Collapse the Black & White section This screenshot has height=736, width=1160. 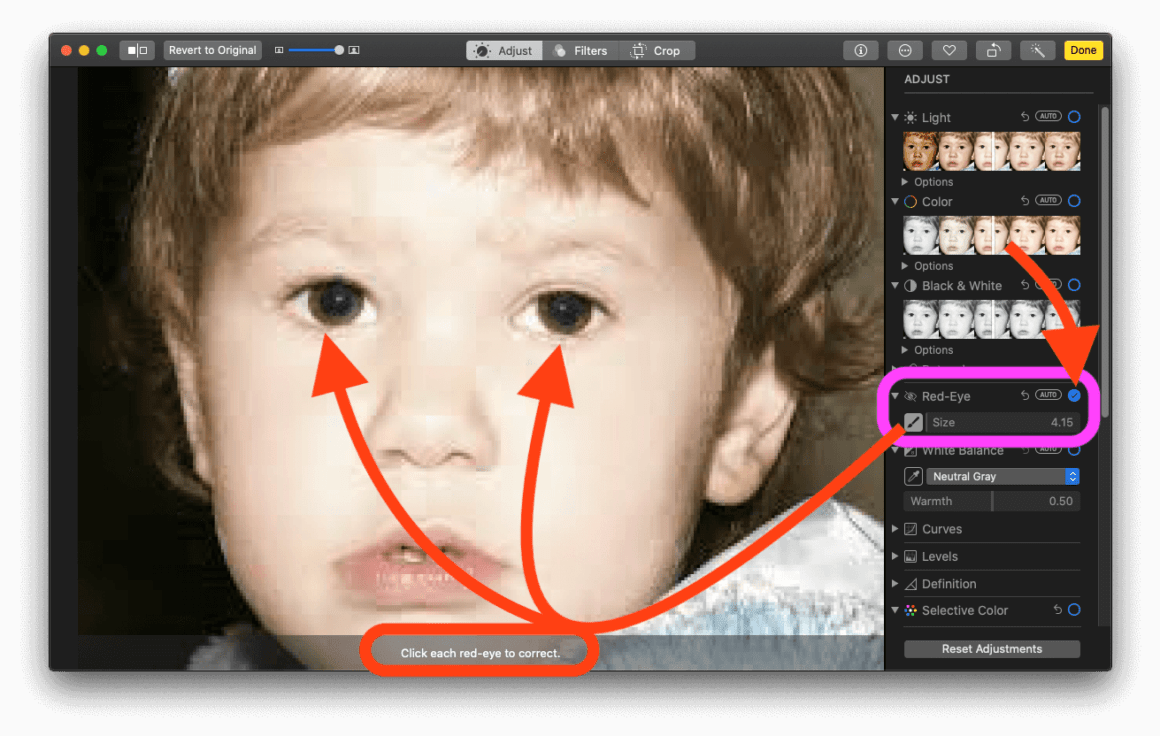[x=895, y=285]
